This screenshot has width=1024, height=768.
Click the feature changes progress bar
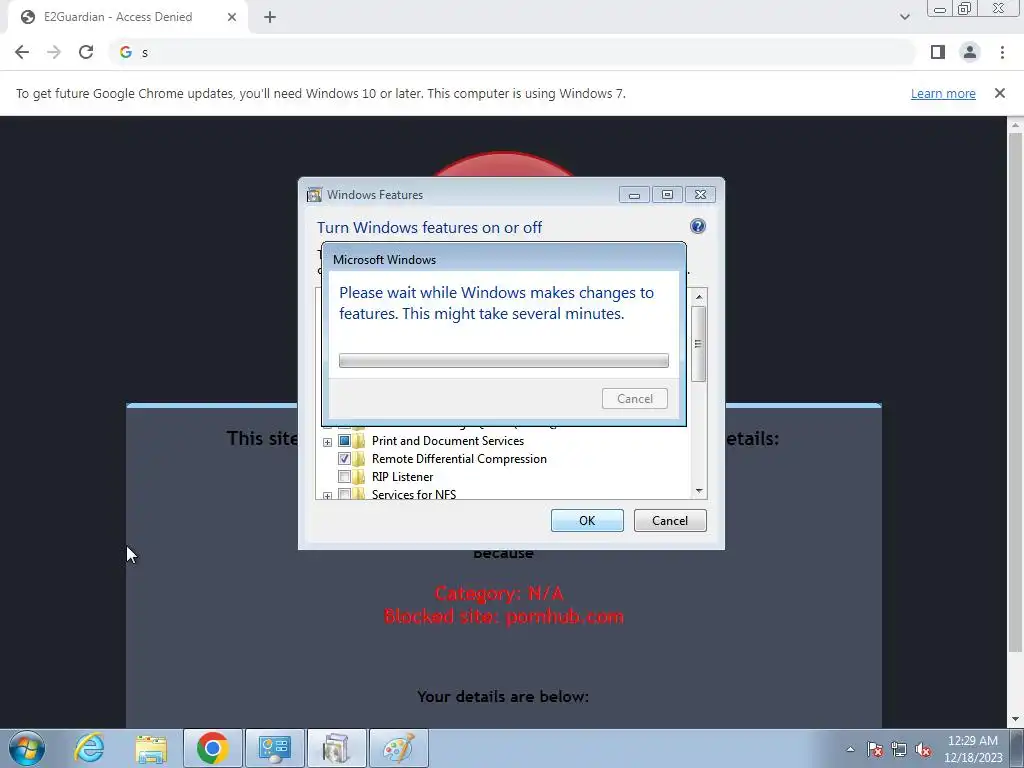coord(504,360)
